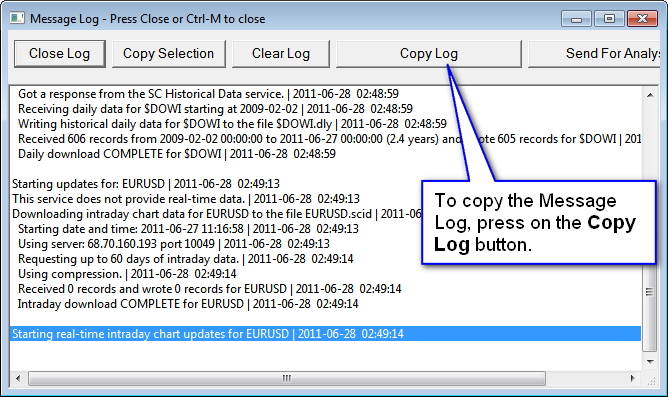Image resolution: width=668 pixels, height=397 pixels.
Task: Select line 'Writing historical daily data for $DOWI'
Action: (x=232, y=124)
